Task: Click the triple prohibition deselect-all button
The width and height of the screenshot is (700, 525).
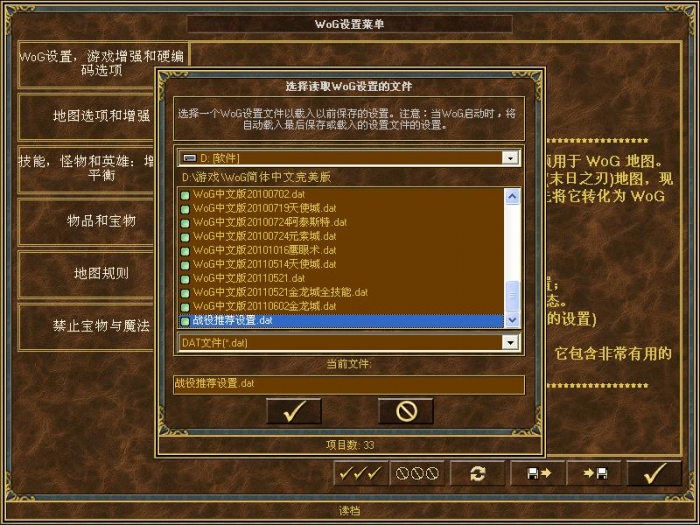Action: [417, 473]
